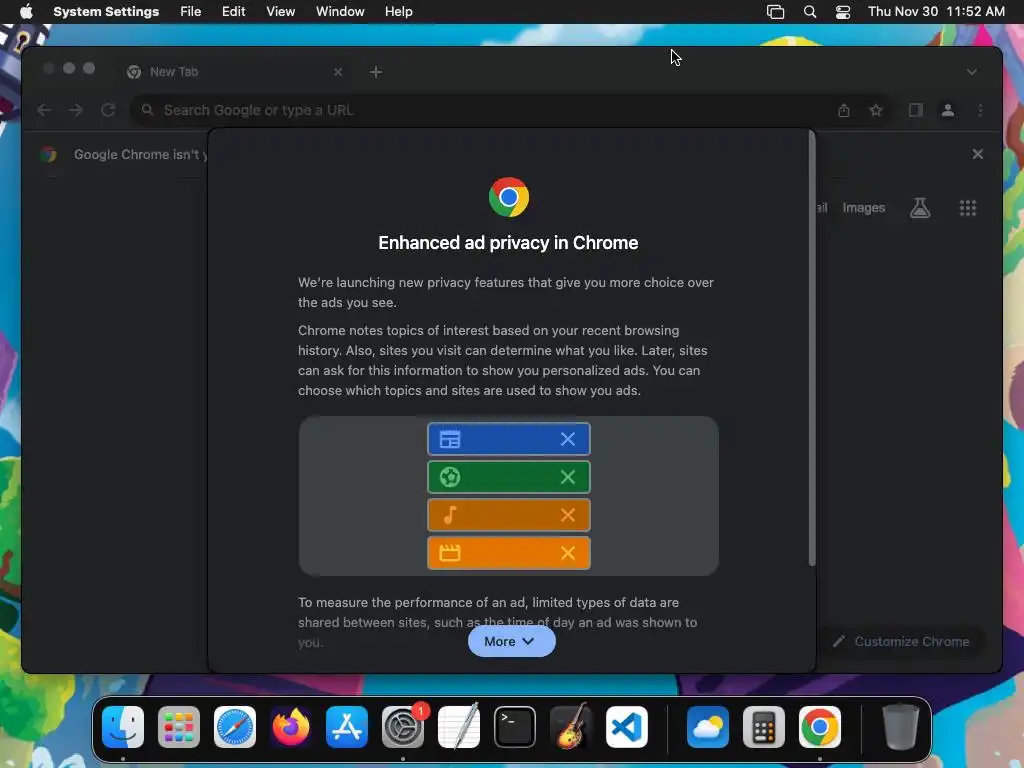This screenshot has width=1024, height=768.
Task: Open Chrome's three-dot menu
Action: (980, 110)
